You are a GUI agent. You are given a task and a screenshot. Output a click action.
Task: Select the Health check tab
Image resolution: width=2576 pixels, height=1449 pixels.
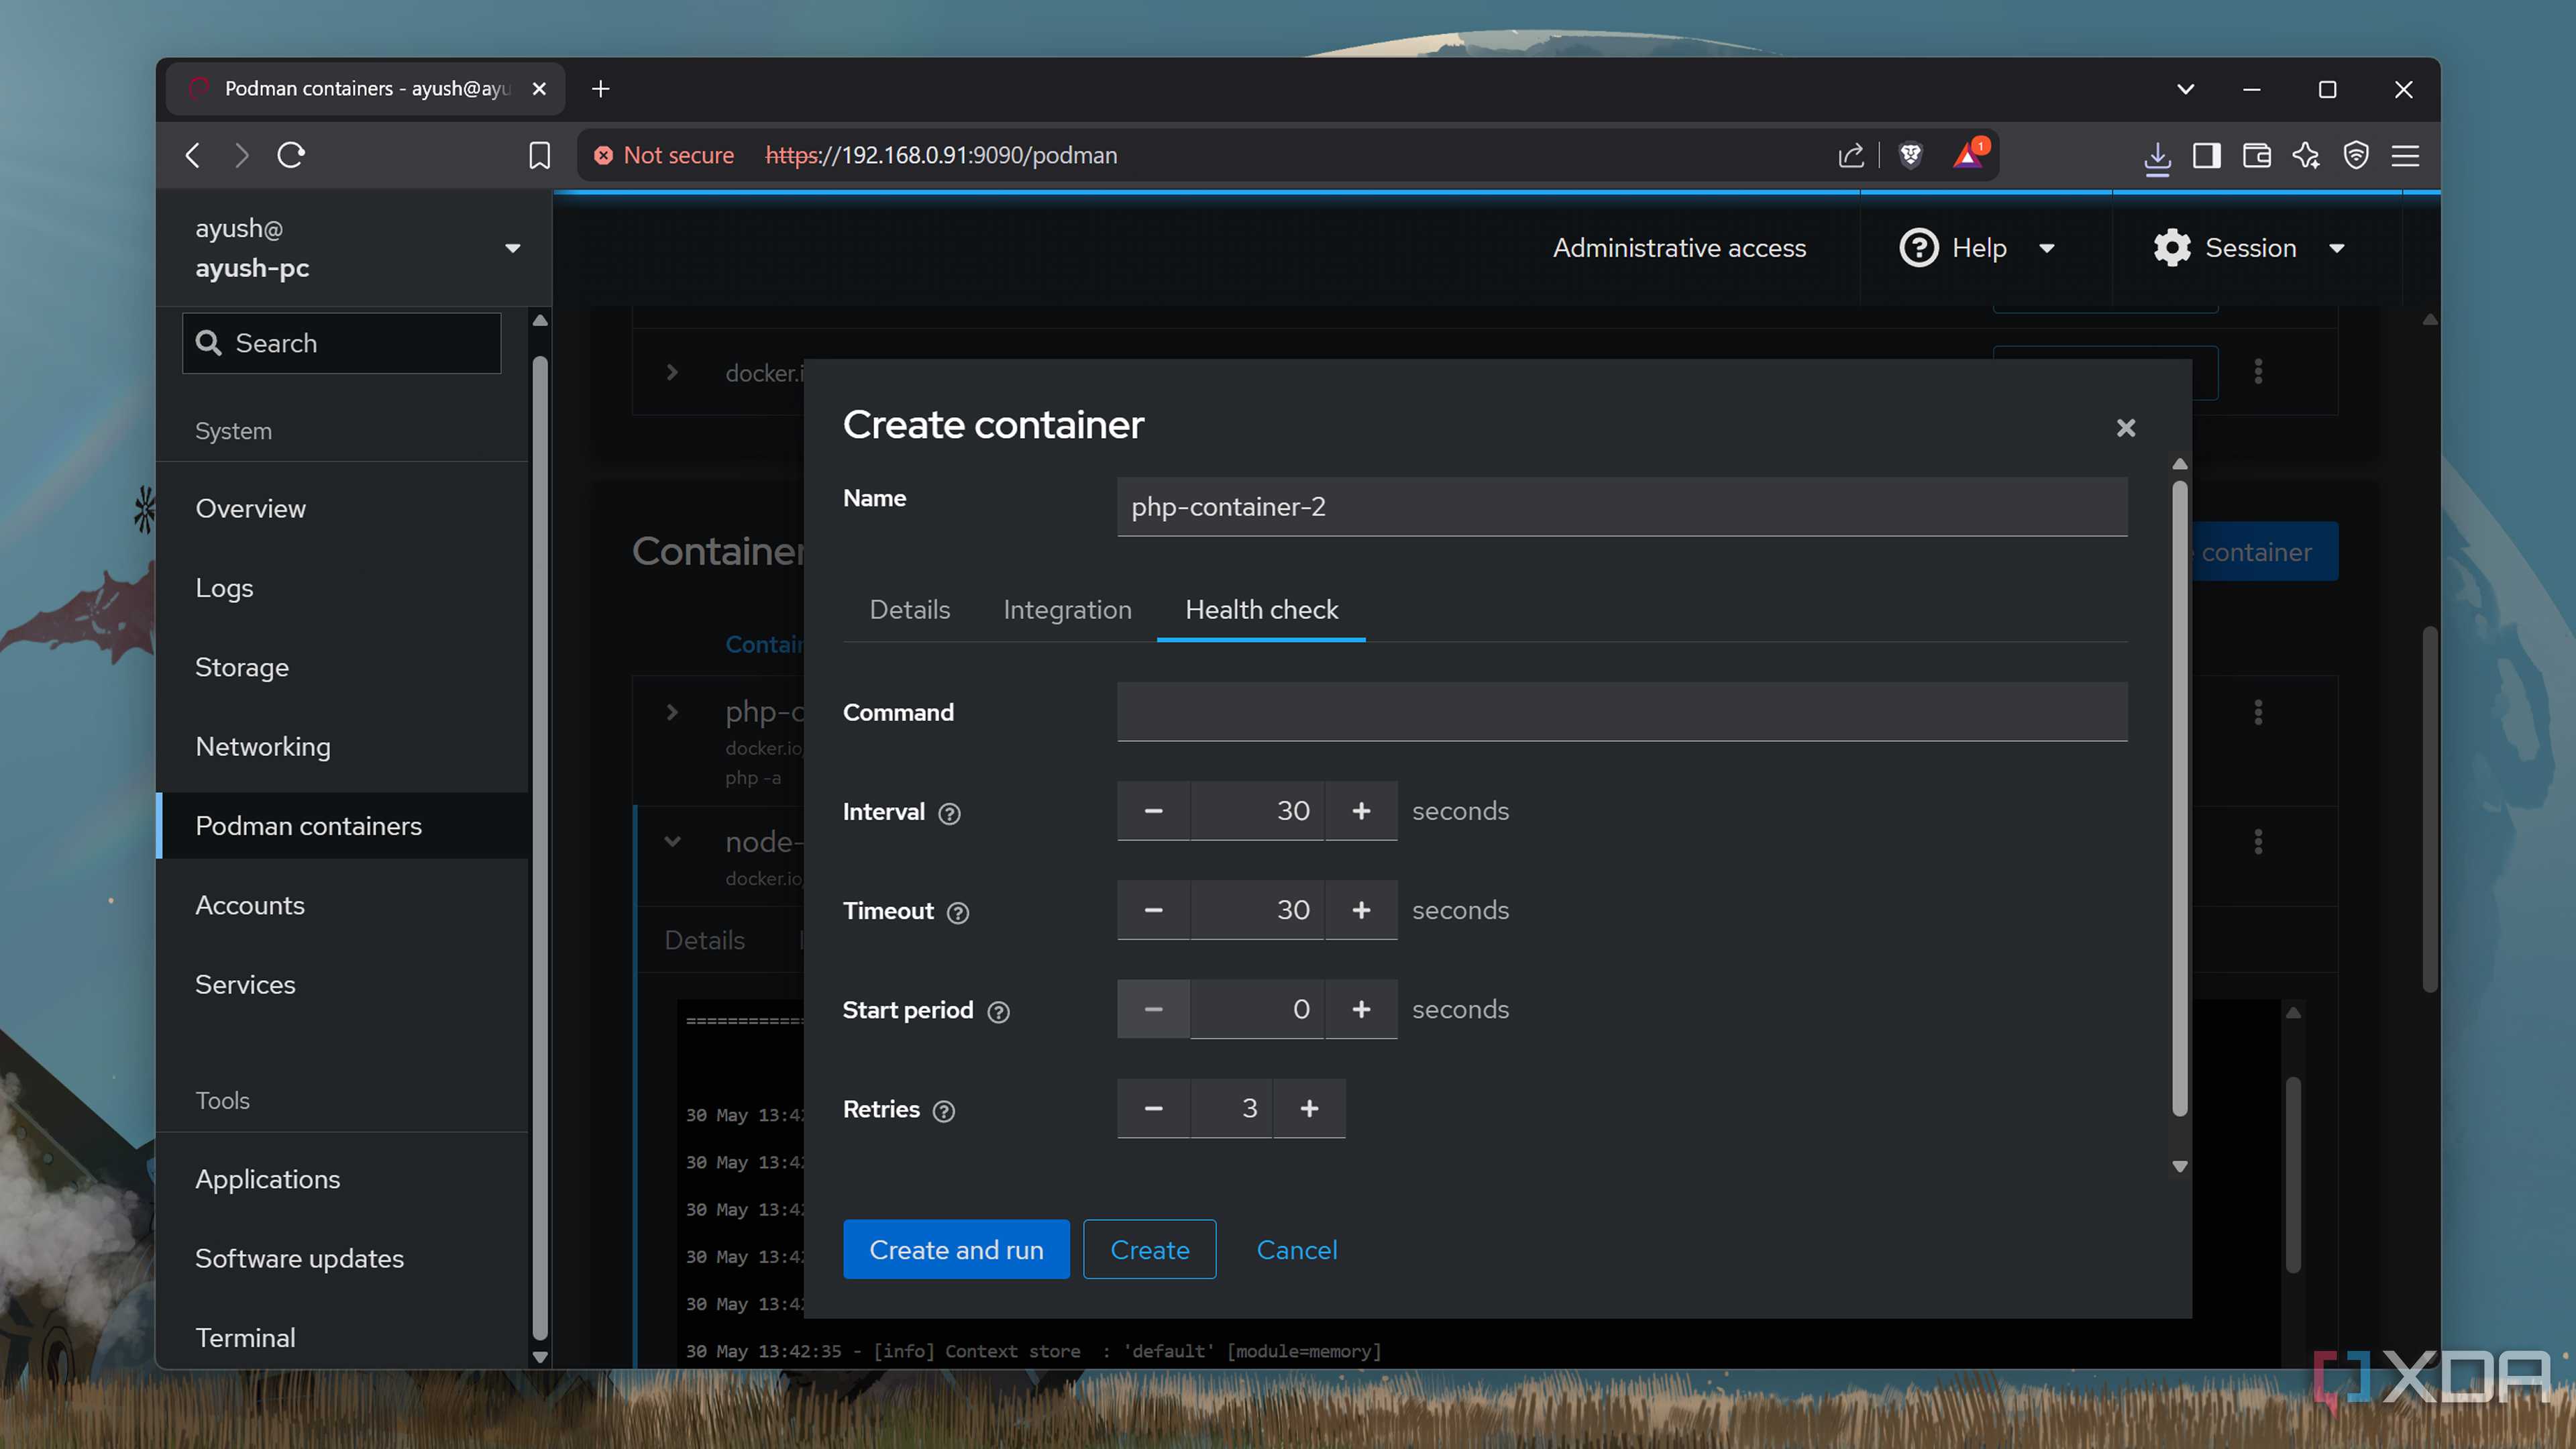pos(1261,610)
